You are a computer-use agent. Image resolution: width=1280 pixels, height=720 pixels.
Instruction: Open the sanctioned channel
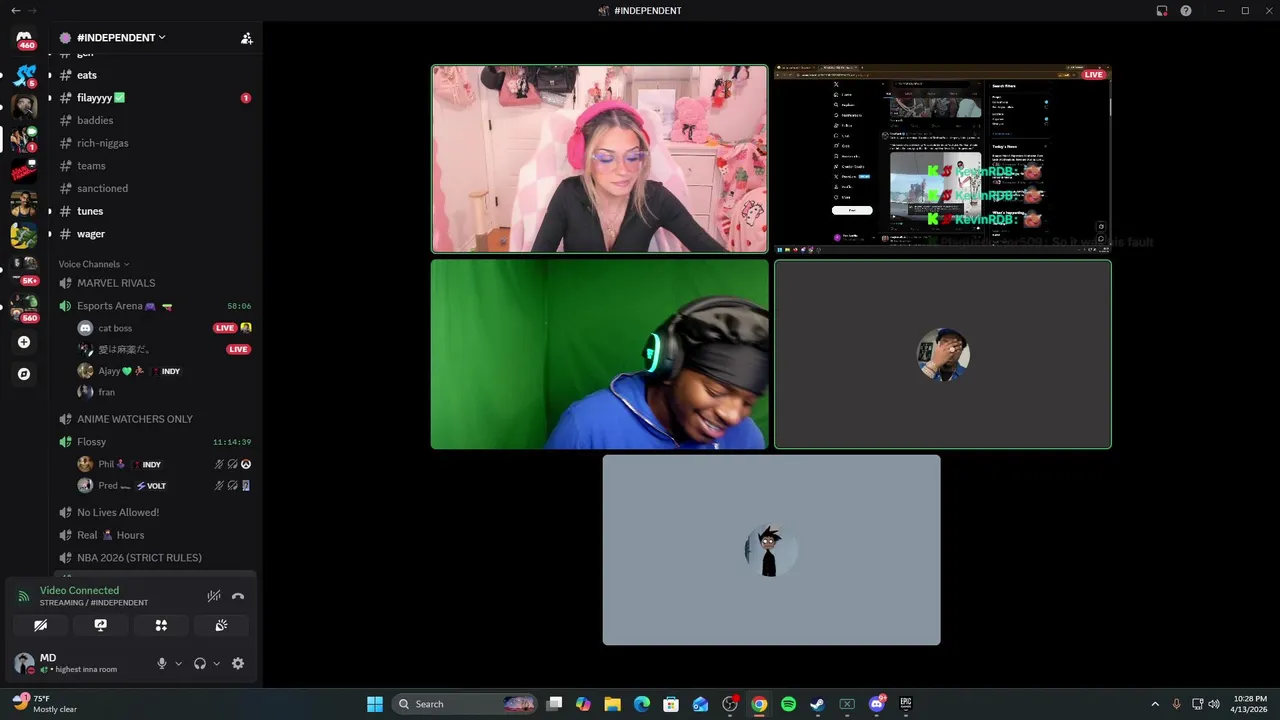155,188
